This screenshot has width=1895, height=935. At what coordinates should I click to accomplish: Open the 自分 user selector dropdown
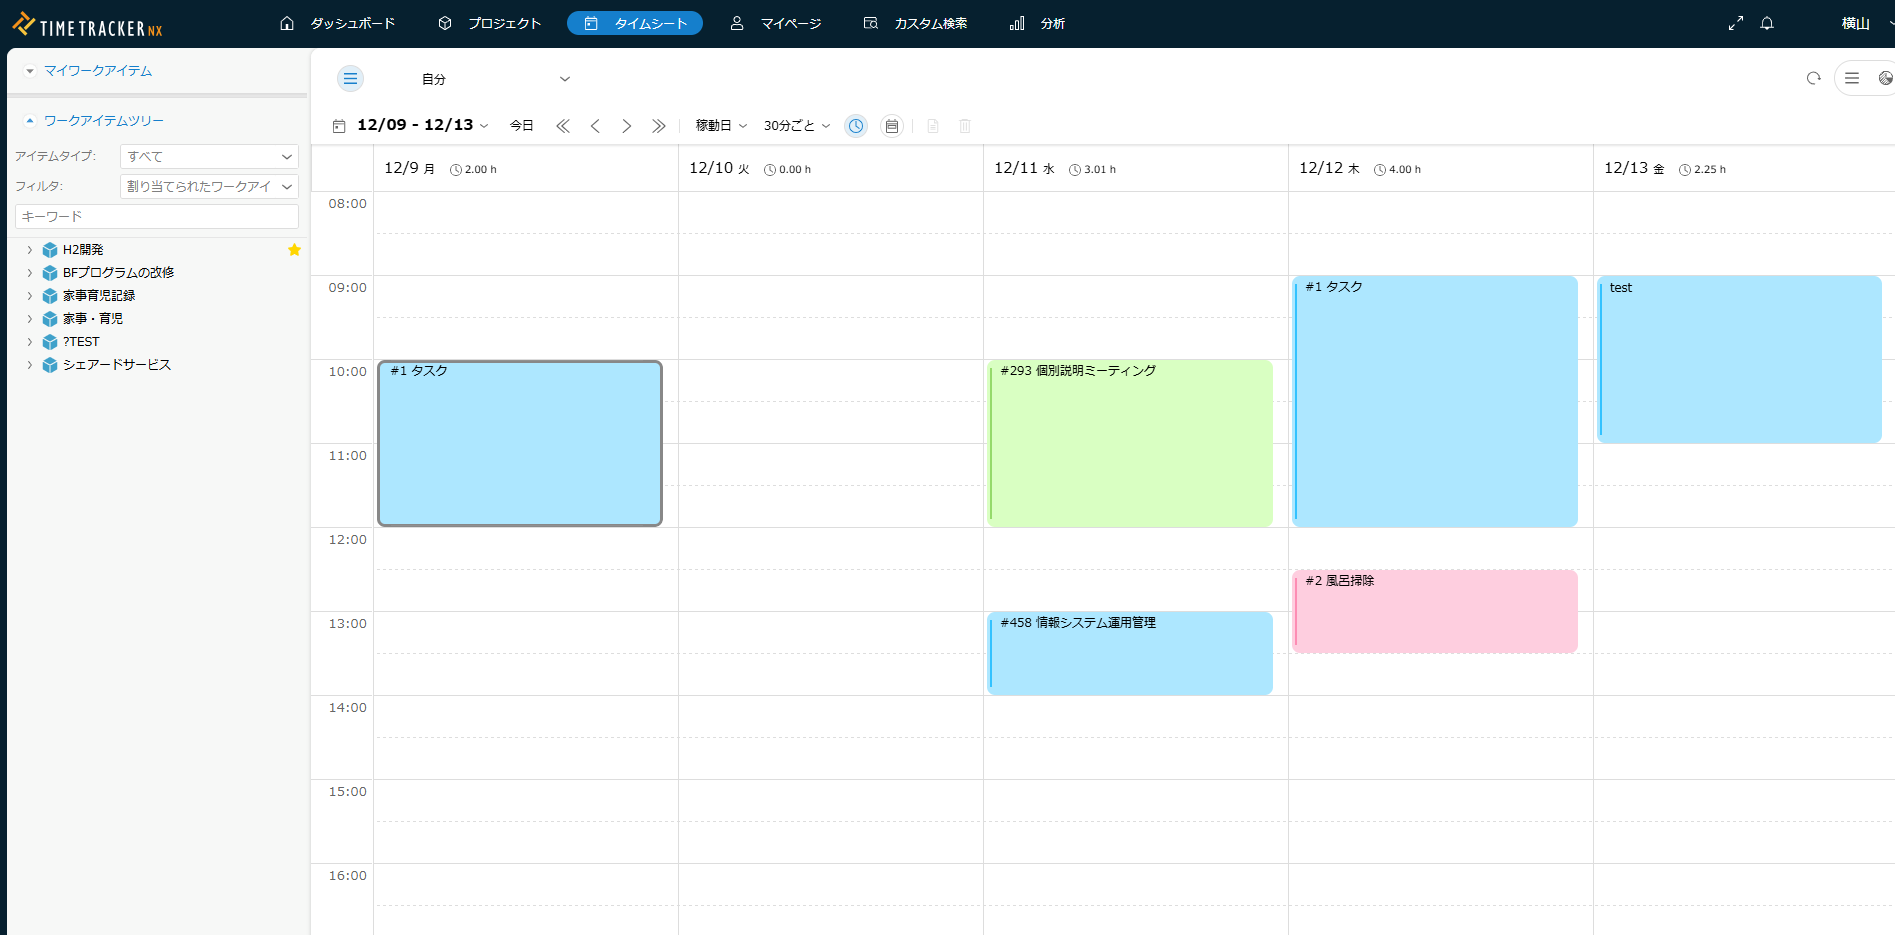495,79
